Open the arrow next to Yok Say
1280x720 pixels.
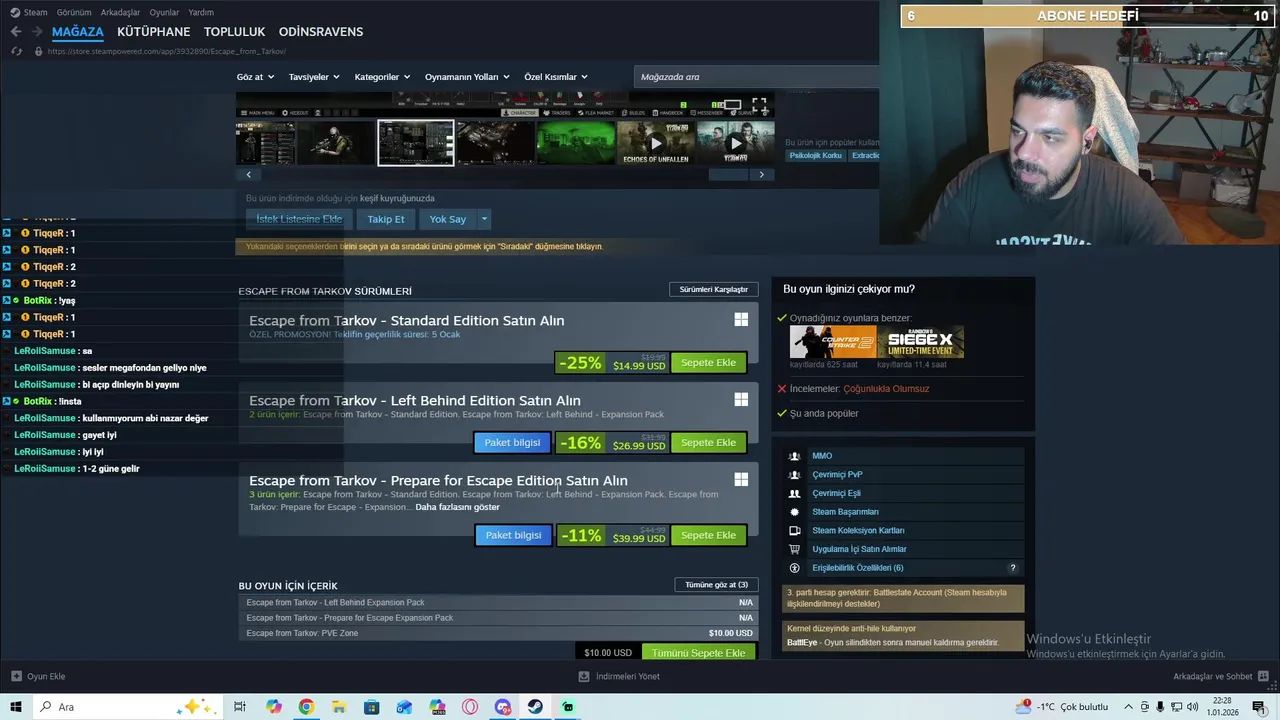tap(484, 219)
